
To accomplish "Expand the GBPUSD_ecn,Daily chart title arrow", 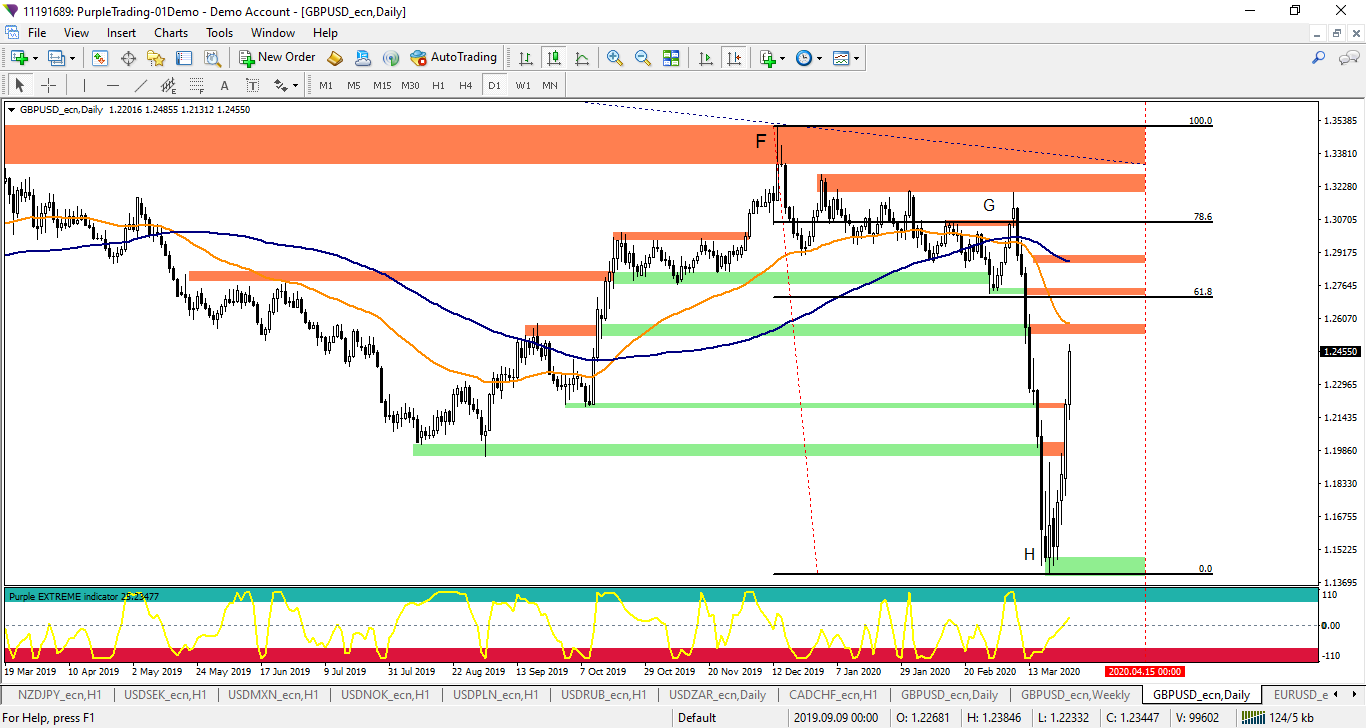I will [11, 110].
